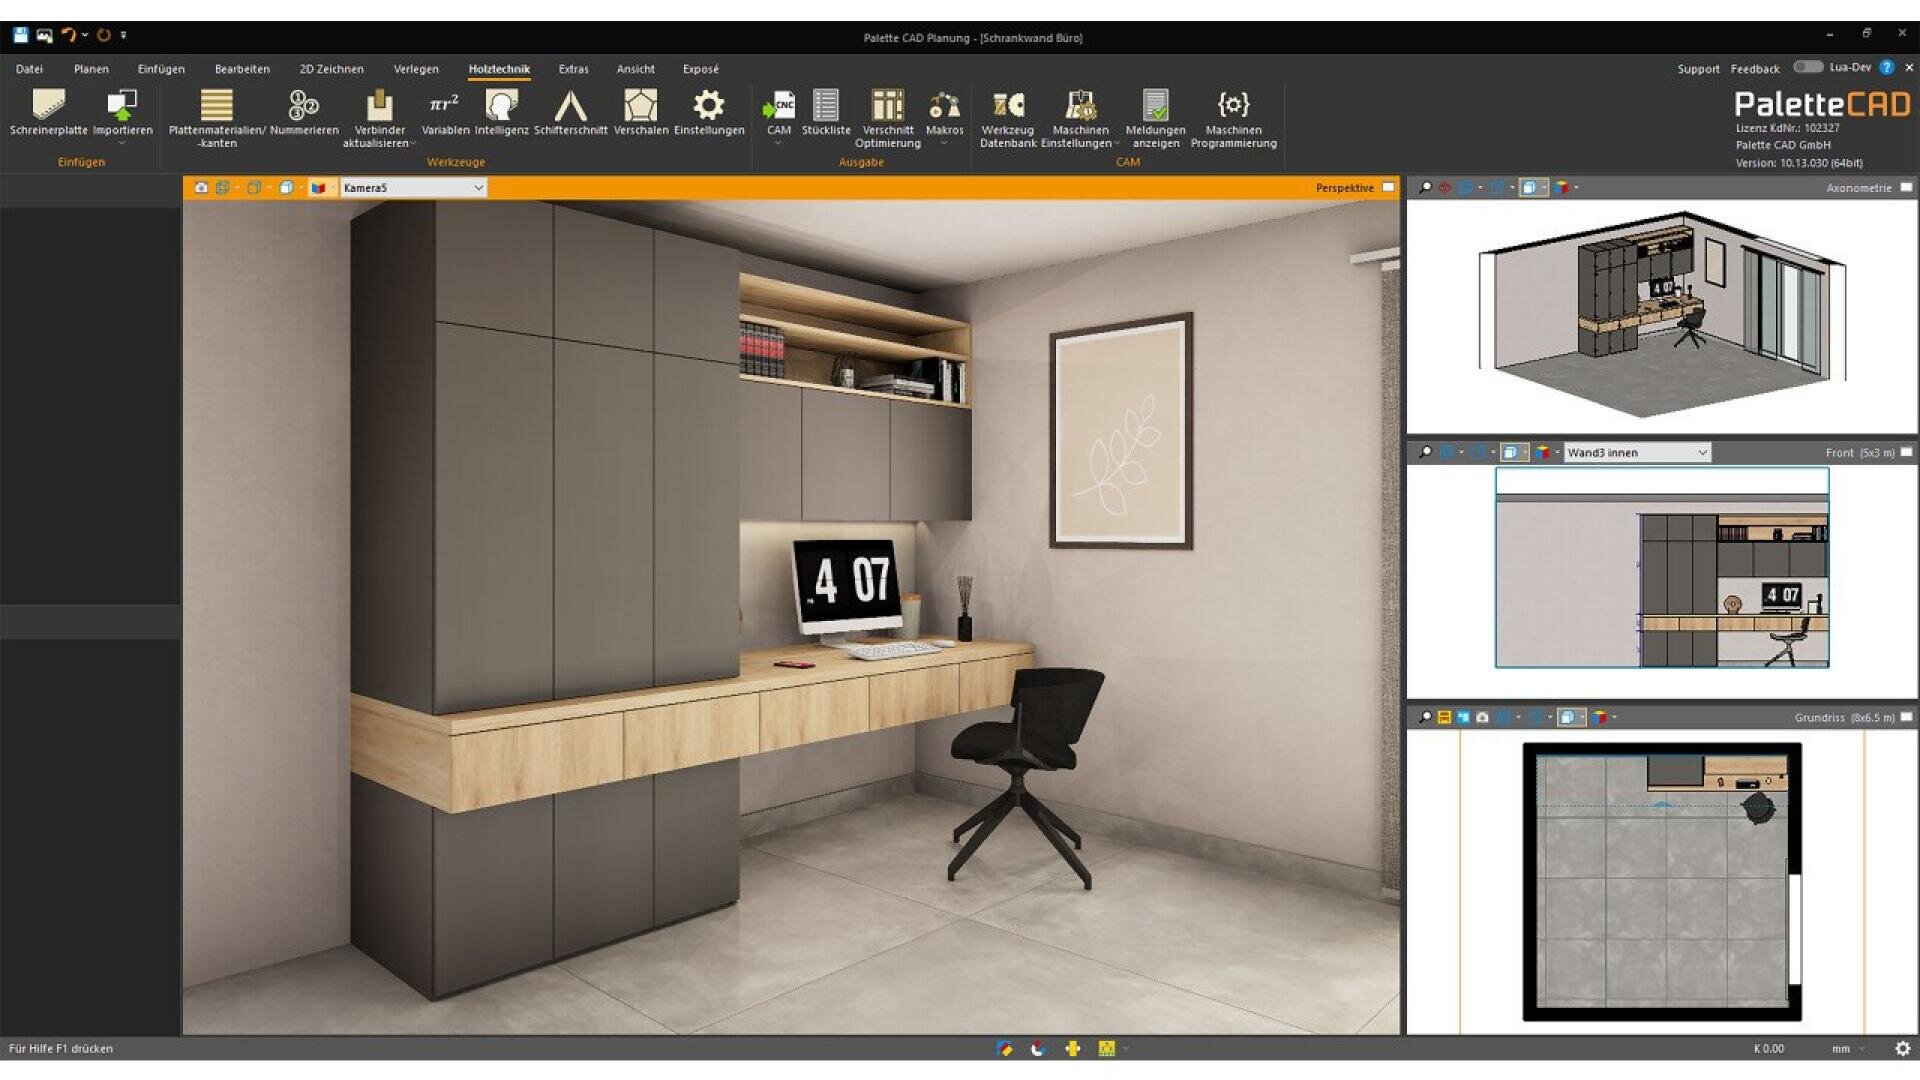Click the settings gear in status bar
The height and width of the screenshot is (1080, 1920).
point(1902,1049)
